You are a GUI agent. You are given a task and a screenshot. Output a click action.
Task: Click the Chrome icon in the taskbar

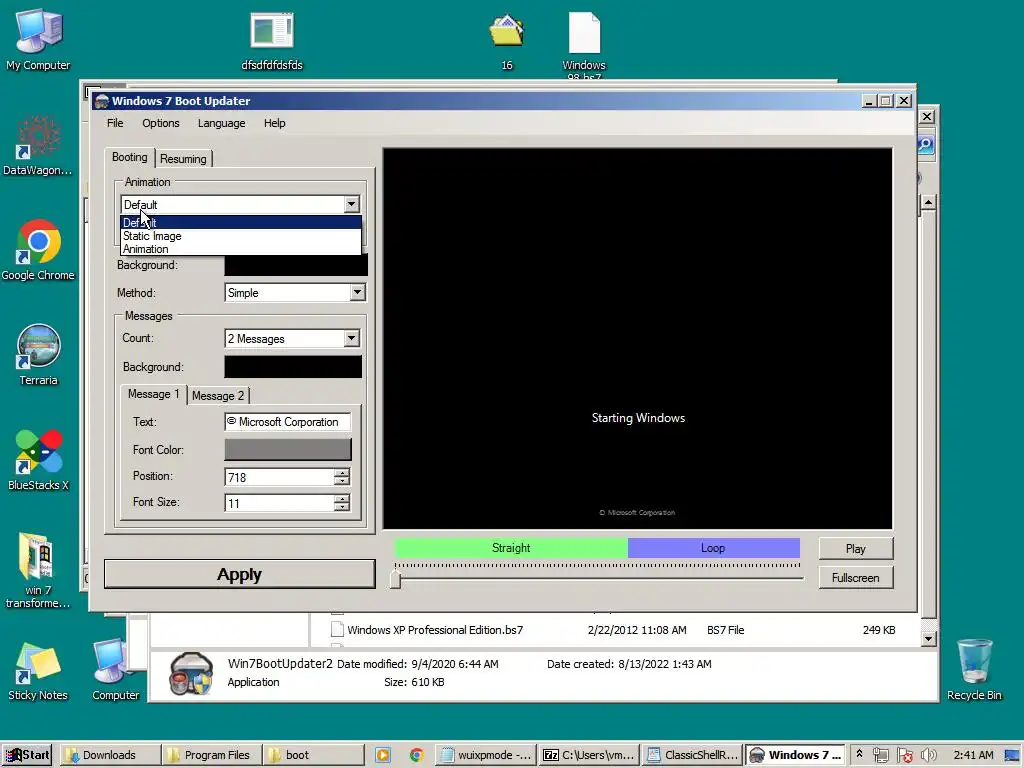pyautogui.click(x=416, y=755)
